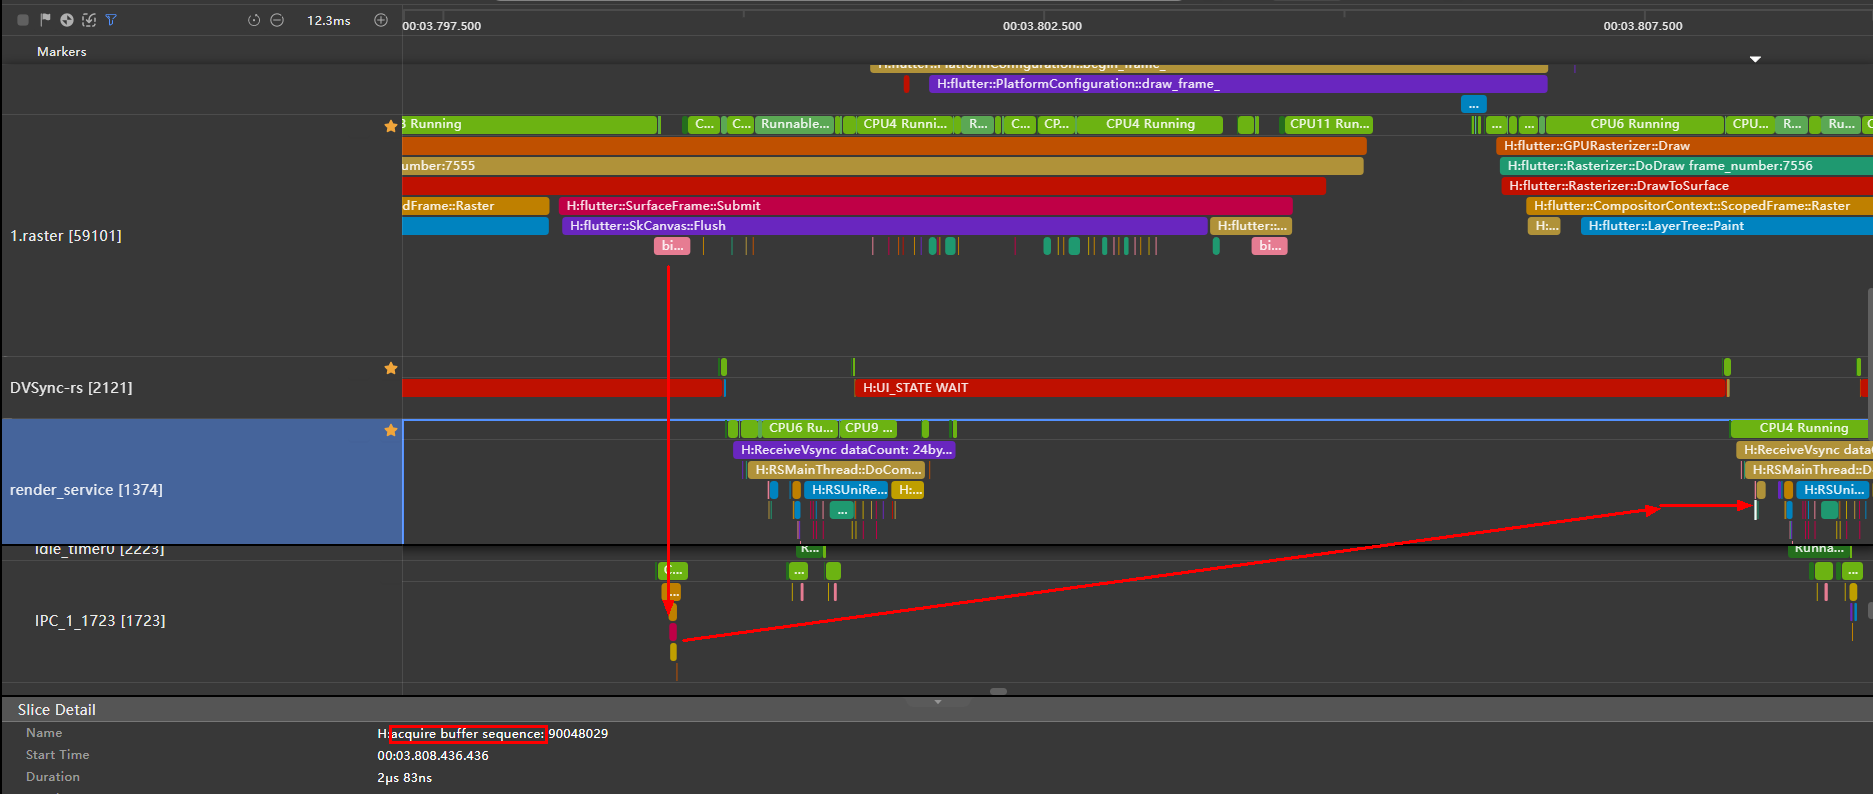Select the CompositorContext::ScopedFrame::Raster slice

[1699, 206]
